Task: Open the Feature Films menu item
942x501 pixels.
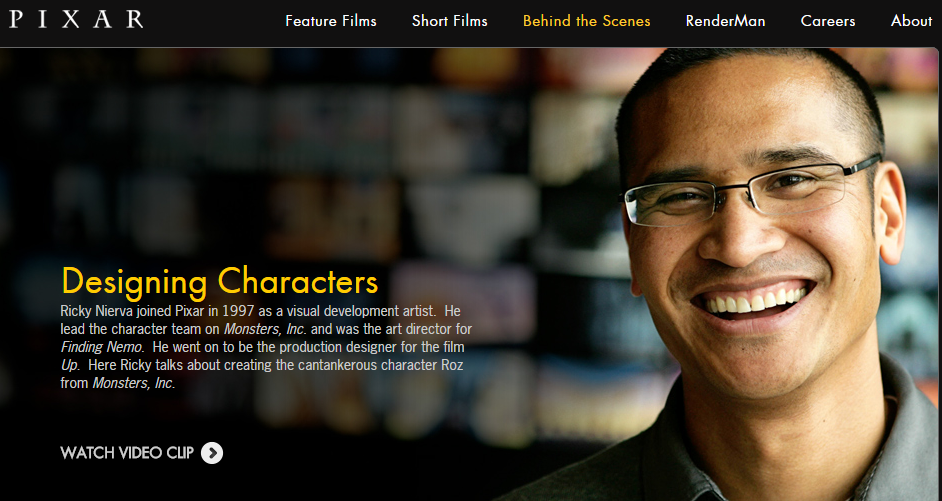Action: click(x=330, y=21)
